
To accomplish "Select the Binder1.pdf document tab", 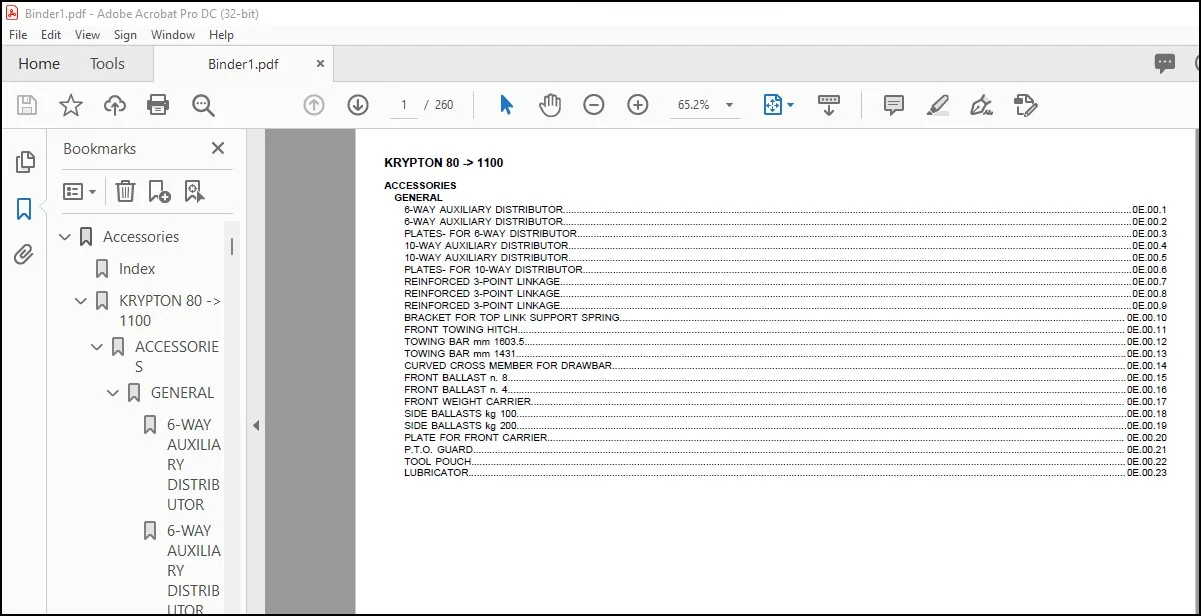I will [243, 64].
